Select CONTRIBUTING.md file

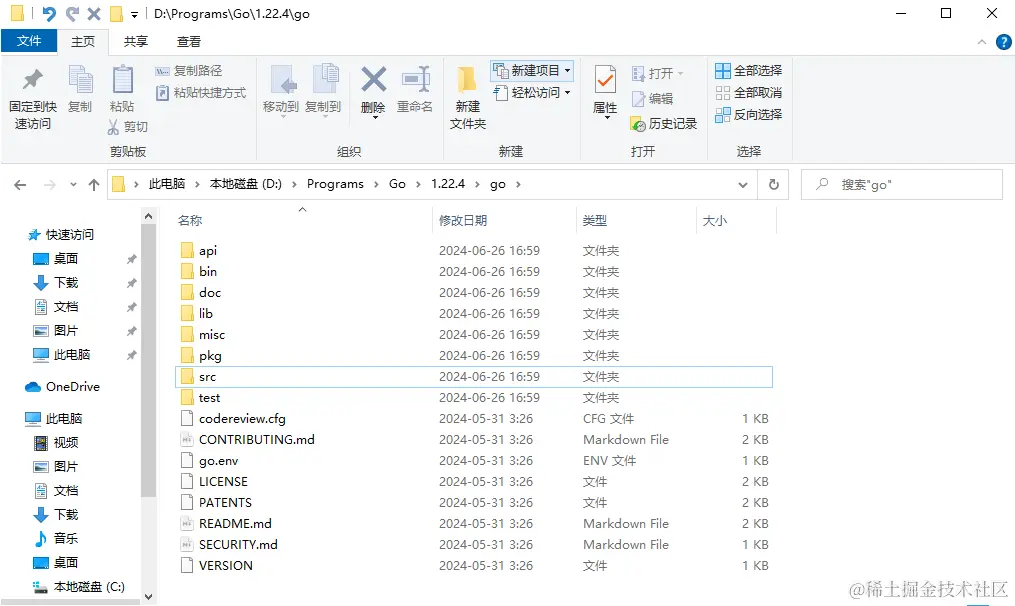(256, 440)
